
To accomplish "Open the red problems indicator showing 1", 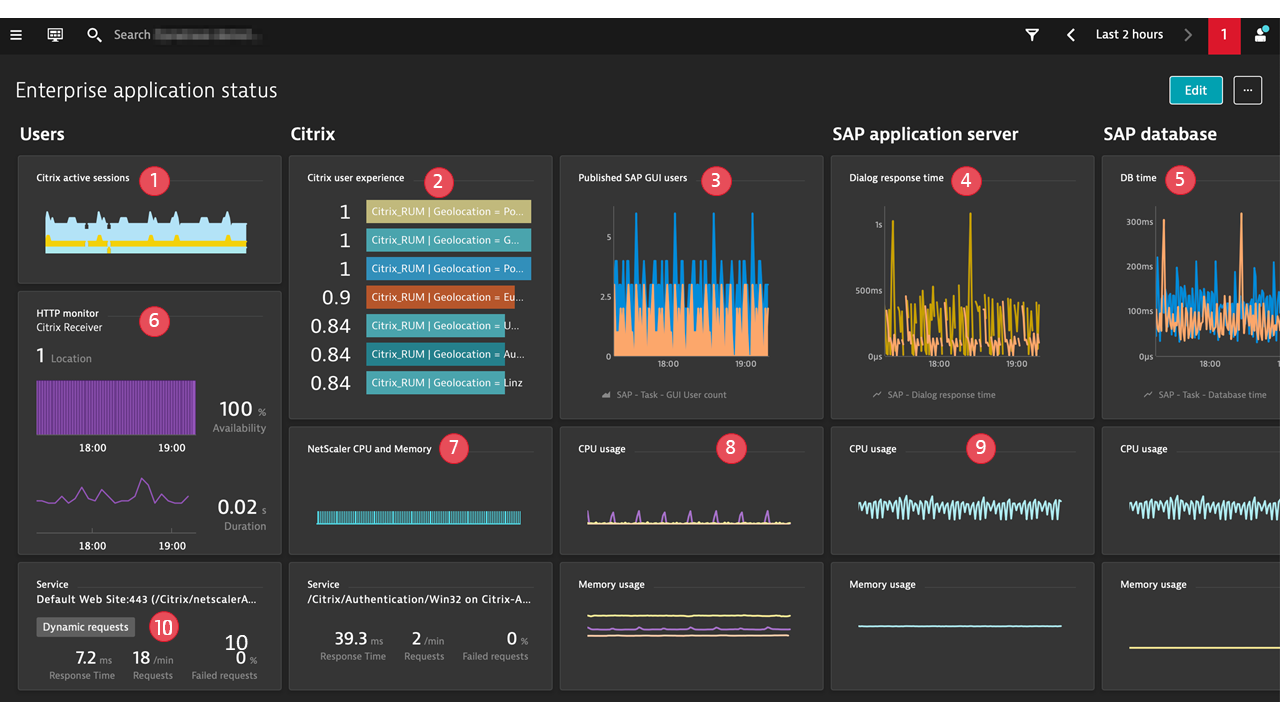I will [x=1224, y=35].
